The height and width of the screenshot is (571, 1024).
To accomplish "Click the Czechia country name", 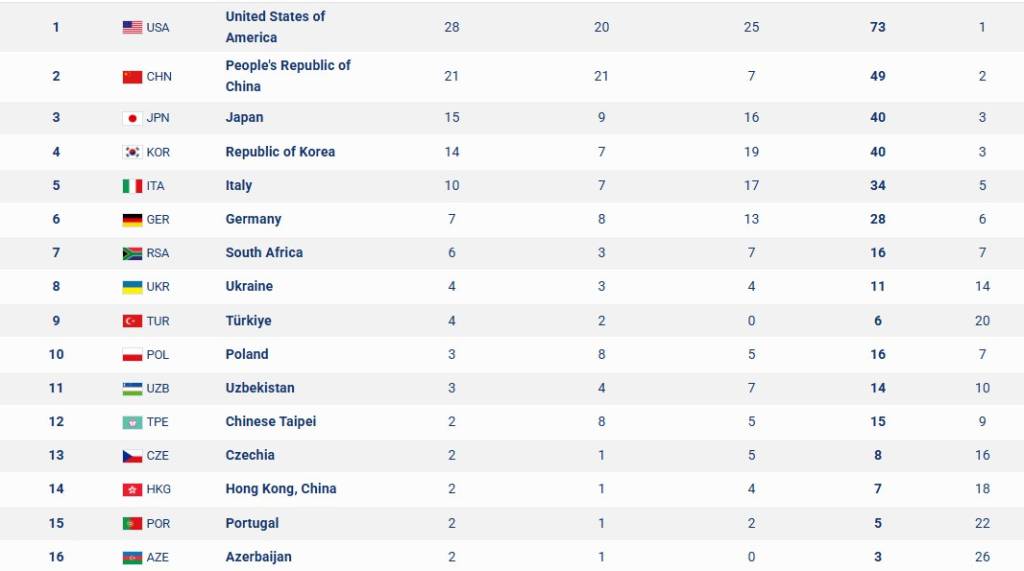I will pyautogui.click(x=250, y=455).
